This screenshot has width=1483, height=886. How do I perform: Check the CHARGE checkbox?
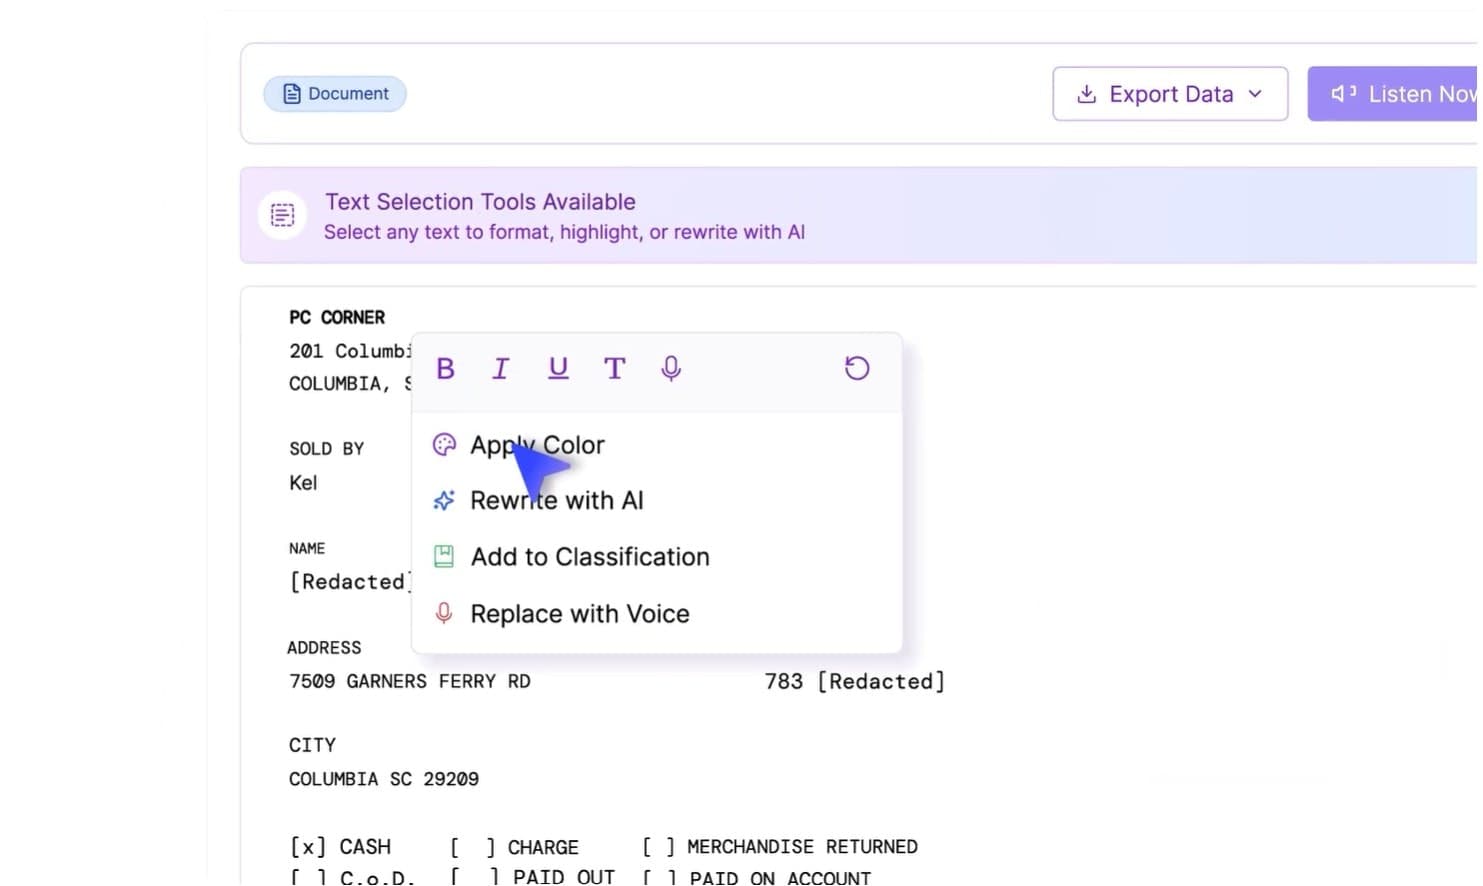pos(470,846)
